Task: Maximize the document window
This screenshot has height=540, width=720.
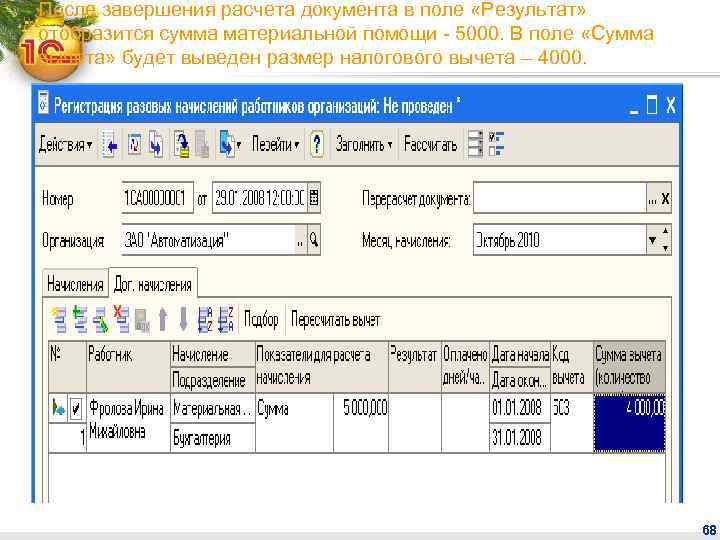Action: 652,105
